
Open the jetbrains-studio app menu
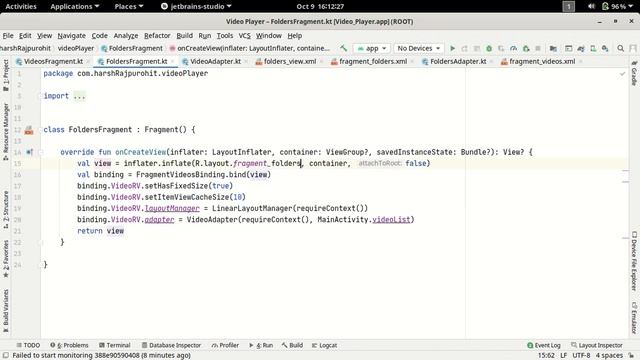[196, 7]
